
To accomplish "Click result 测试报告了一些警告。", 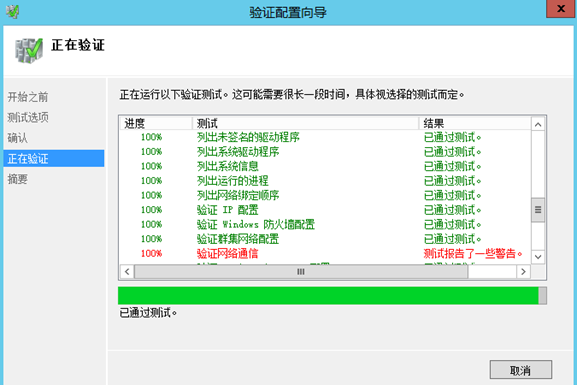I will (473, 254).
